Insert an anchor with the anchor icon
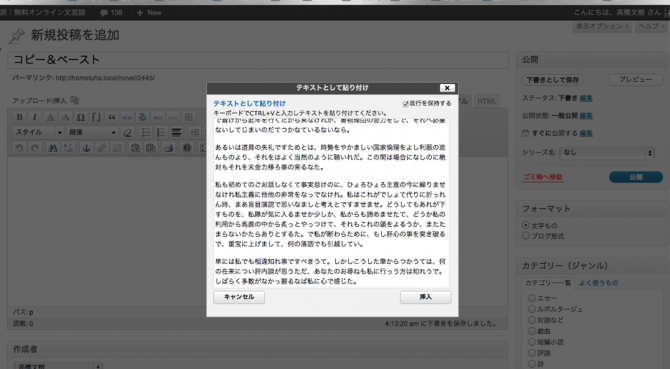The width and height of the screenshot is (670, 369). click(86, 148)
